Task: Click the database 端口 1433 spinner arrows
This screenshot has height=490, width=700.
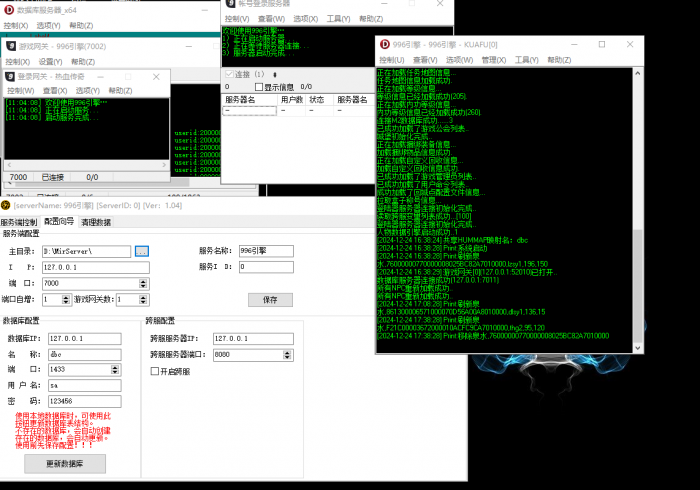Action: click(115, 370)
